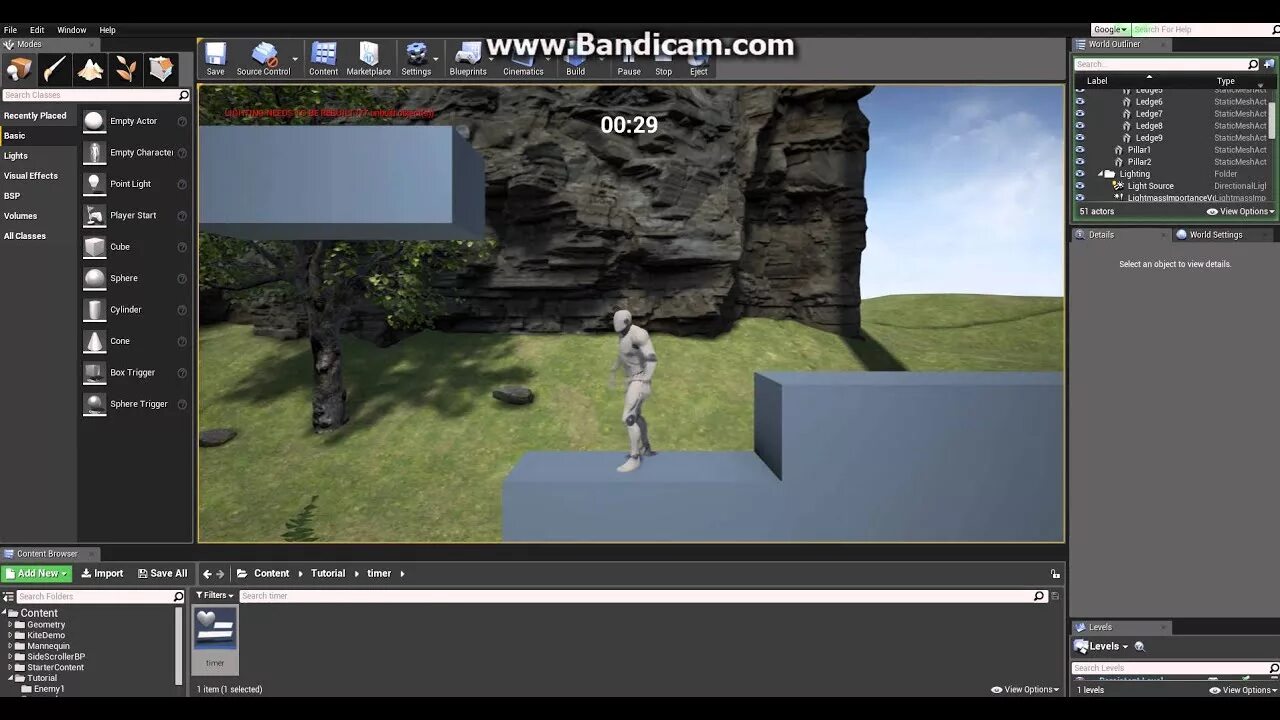Screen dimensions: 1280x720
Task: Toggle visibility eye for Light Source
Action: pyautogui.click(x=1080, y=186)
